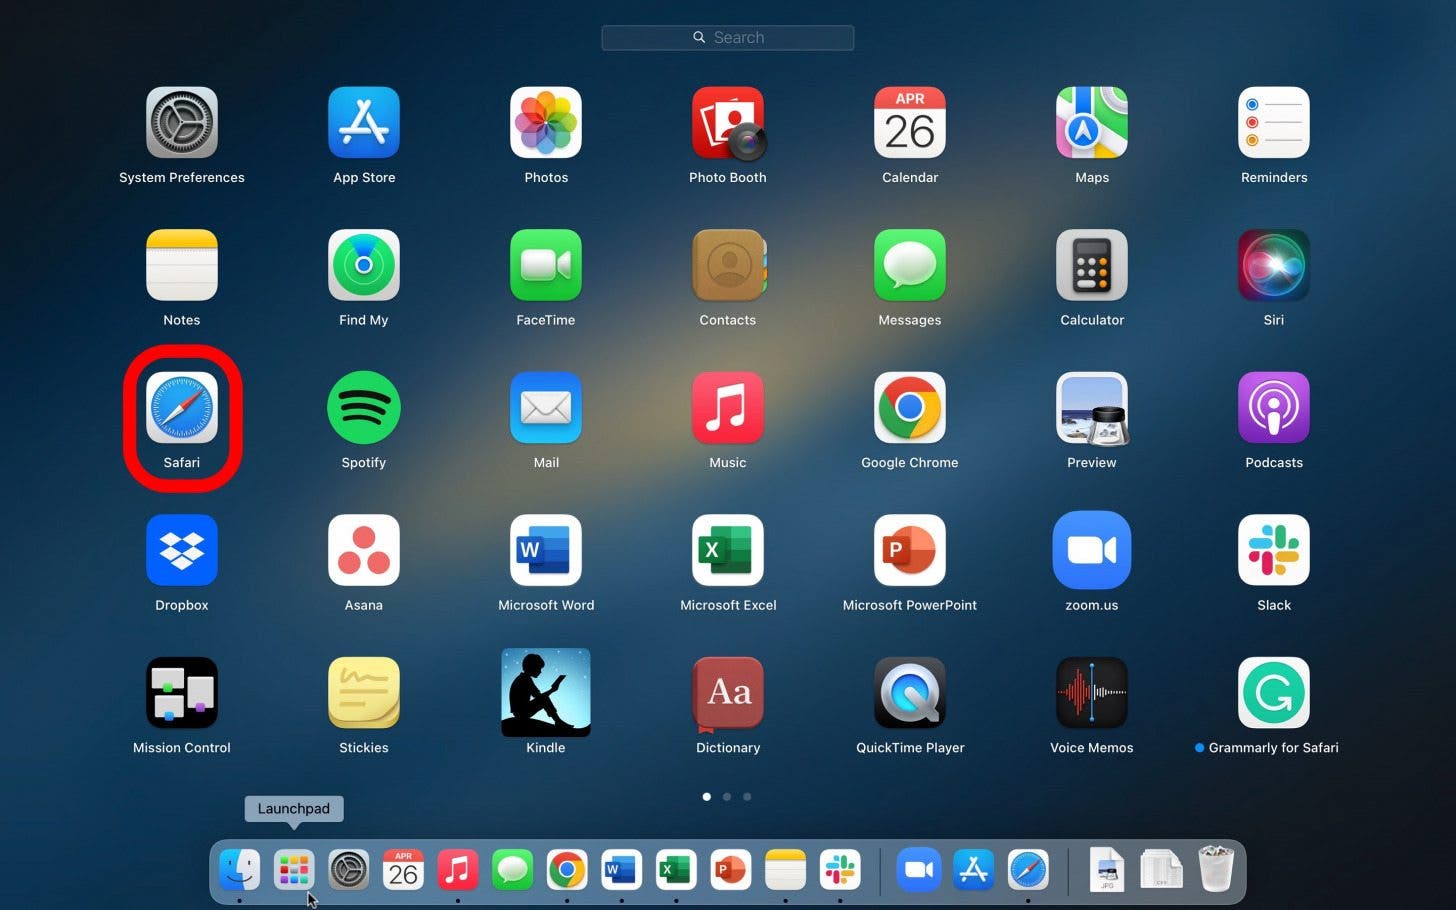Open Microsoft Excel from Launchpad grid
Image resolution: width=1456 pixels, height=910 pixels.
728,550
